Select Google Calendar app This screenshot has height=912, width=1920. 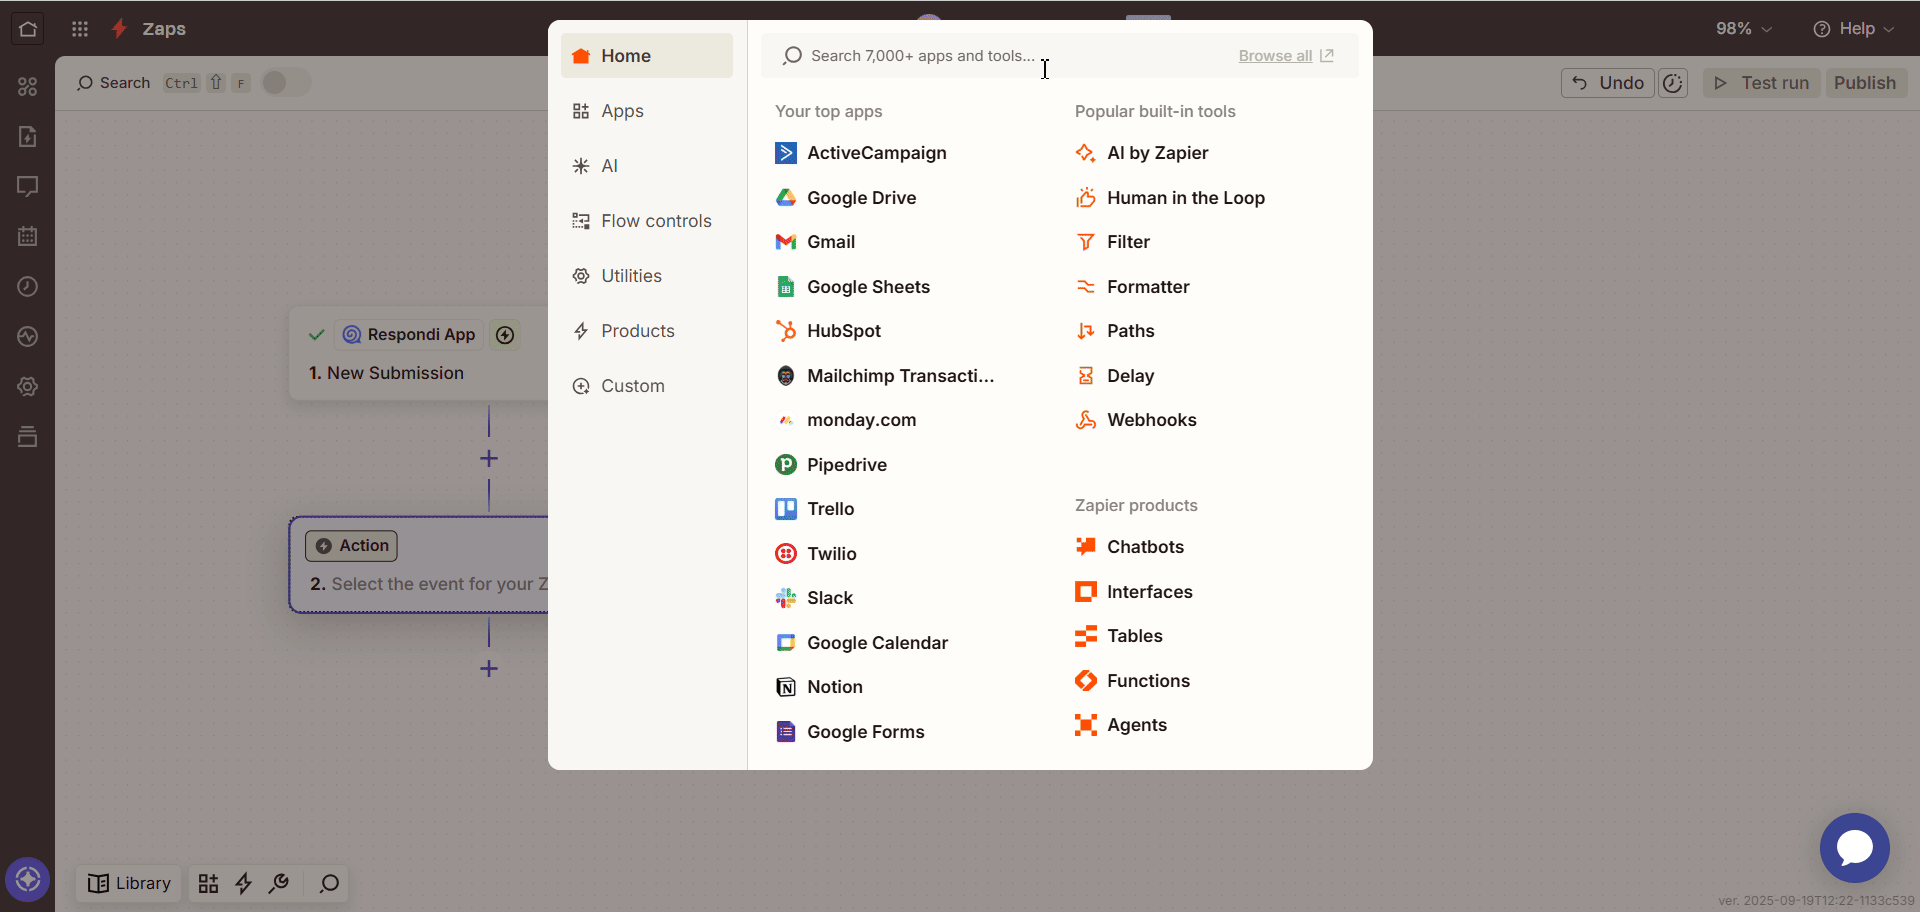(862, 643)
